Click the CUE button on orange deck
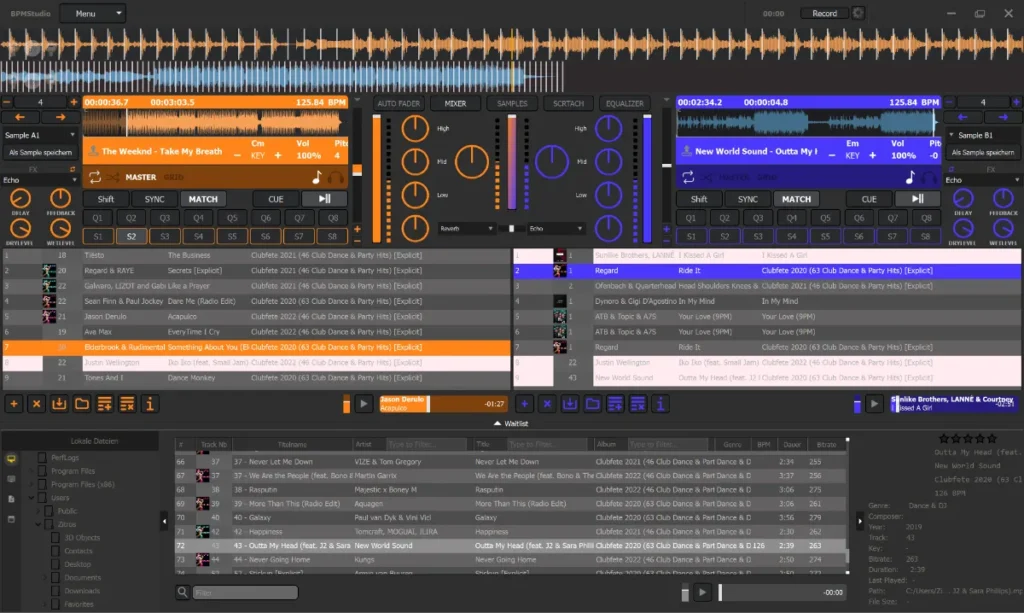 pos(276,199)
